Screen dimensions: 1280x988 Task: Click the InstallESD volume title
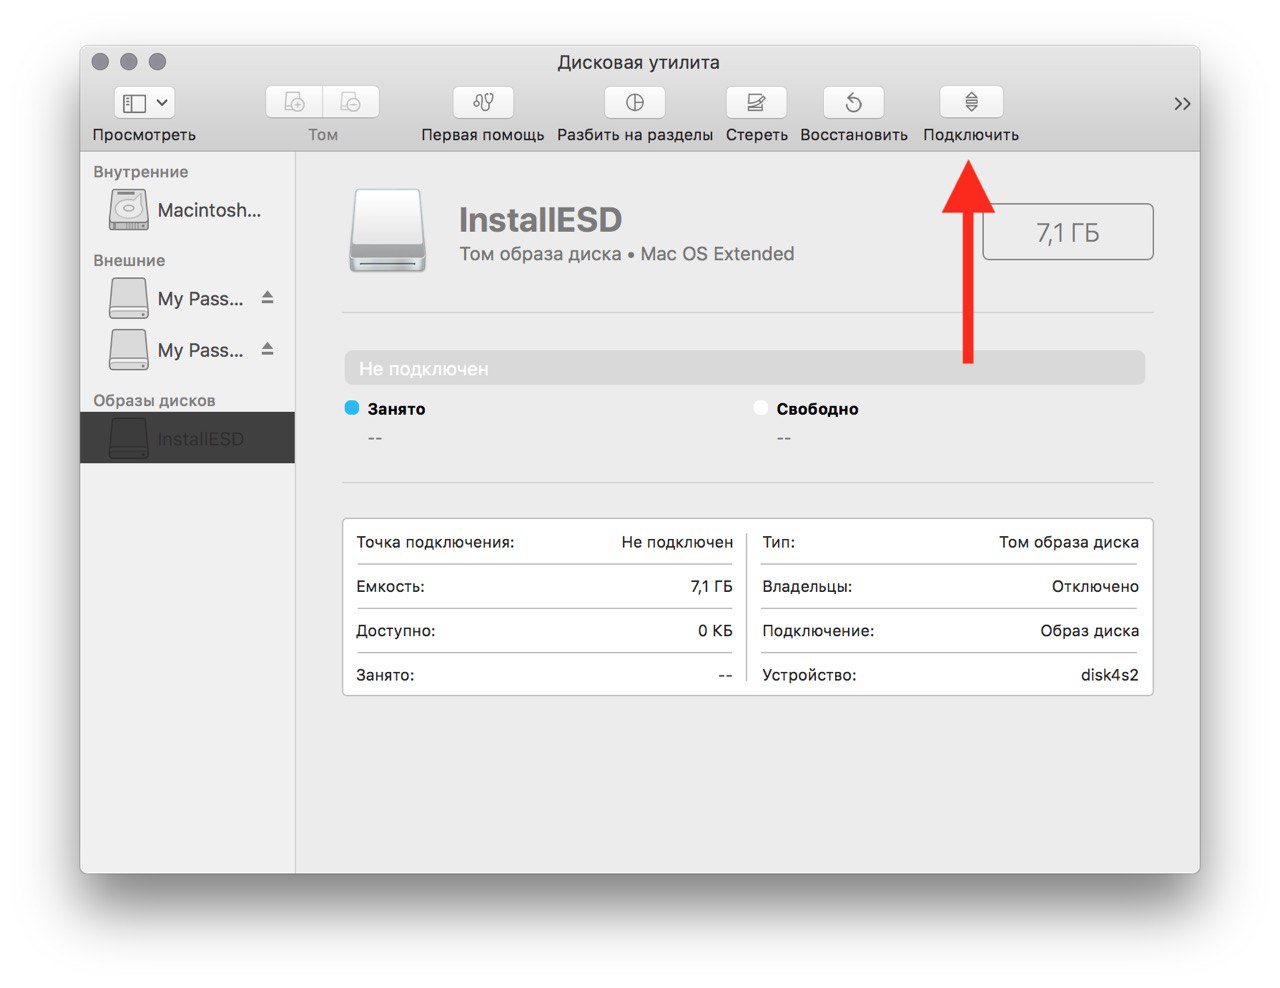(540, 219)
